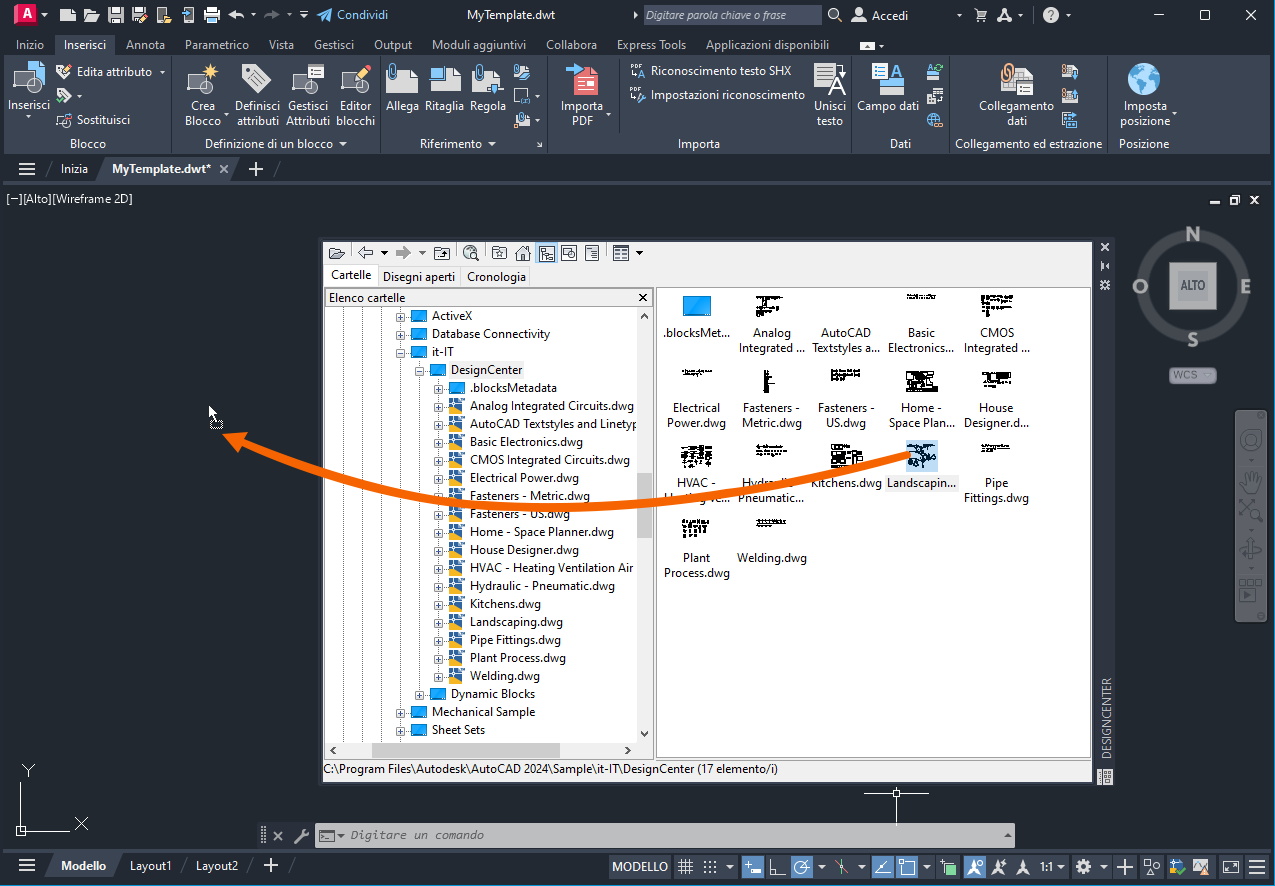Close the Elenco cartelle tree pane
Screen dimensions: 1275x886
(643, 297)
